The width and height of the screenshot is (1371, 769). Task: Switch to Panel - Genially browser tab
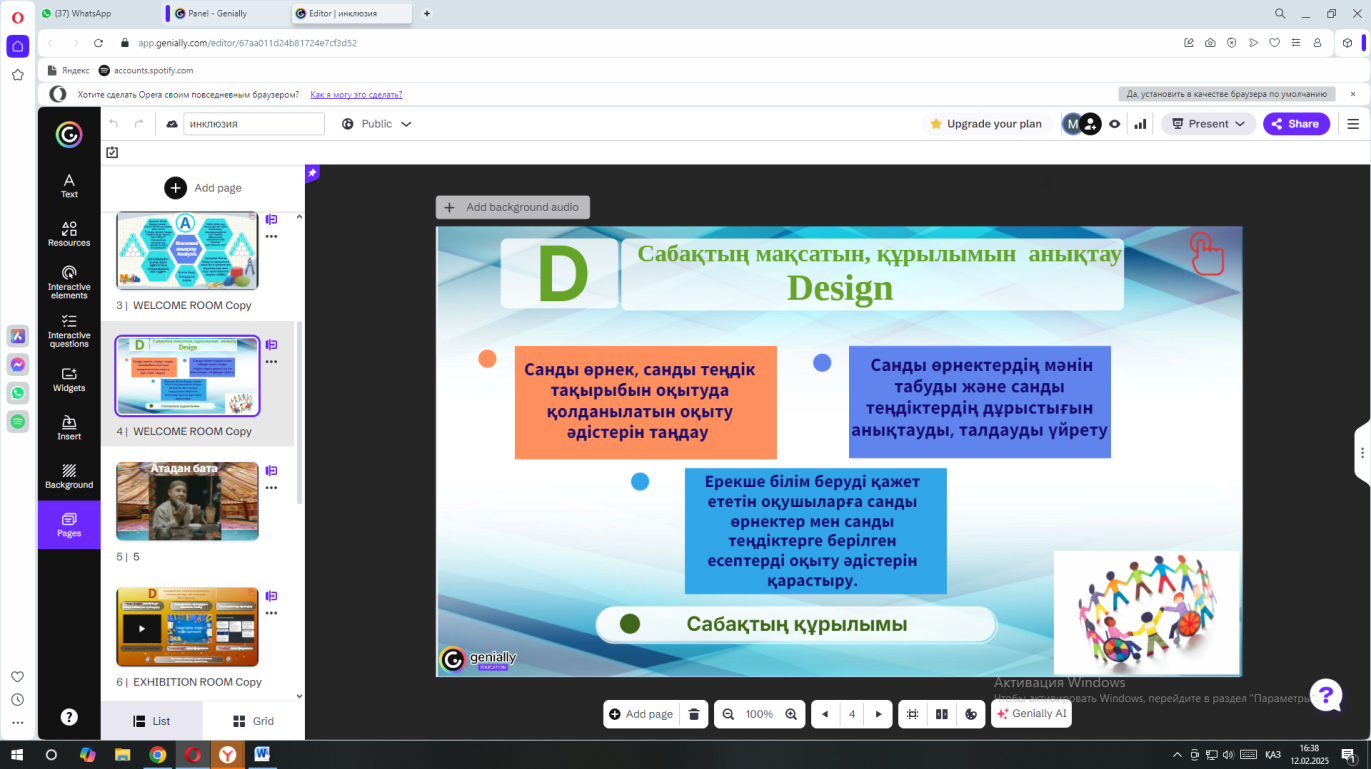tap(217, 13)
